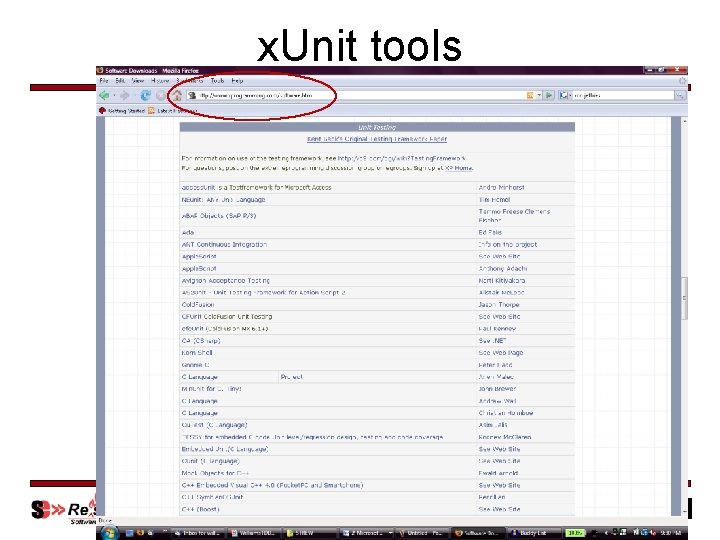
Task: Open the ABAP Objects (SAP R/3) link
Action: point(219,215)
